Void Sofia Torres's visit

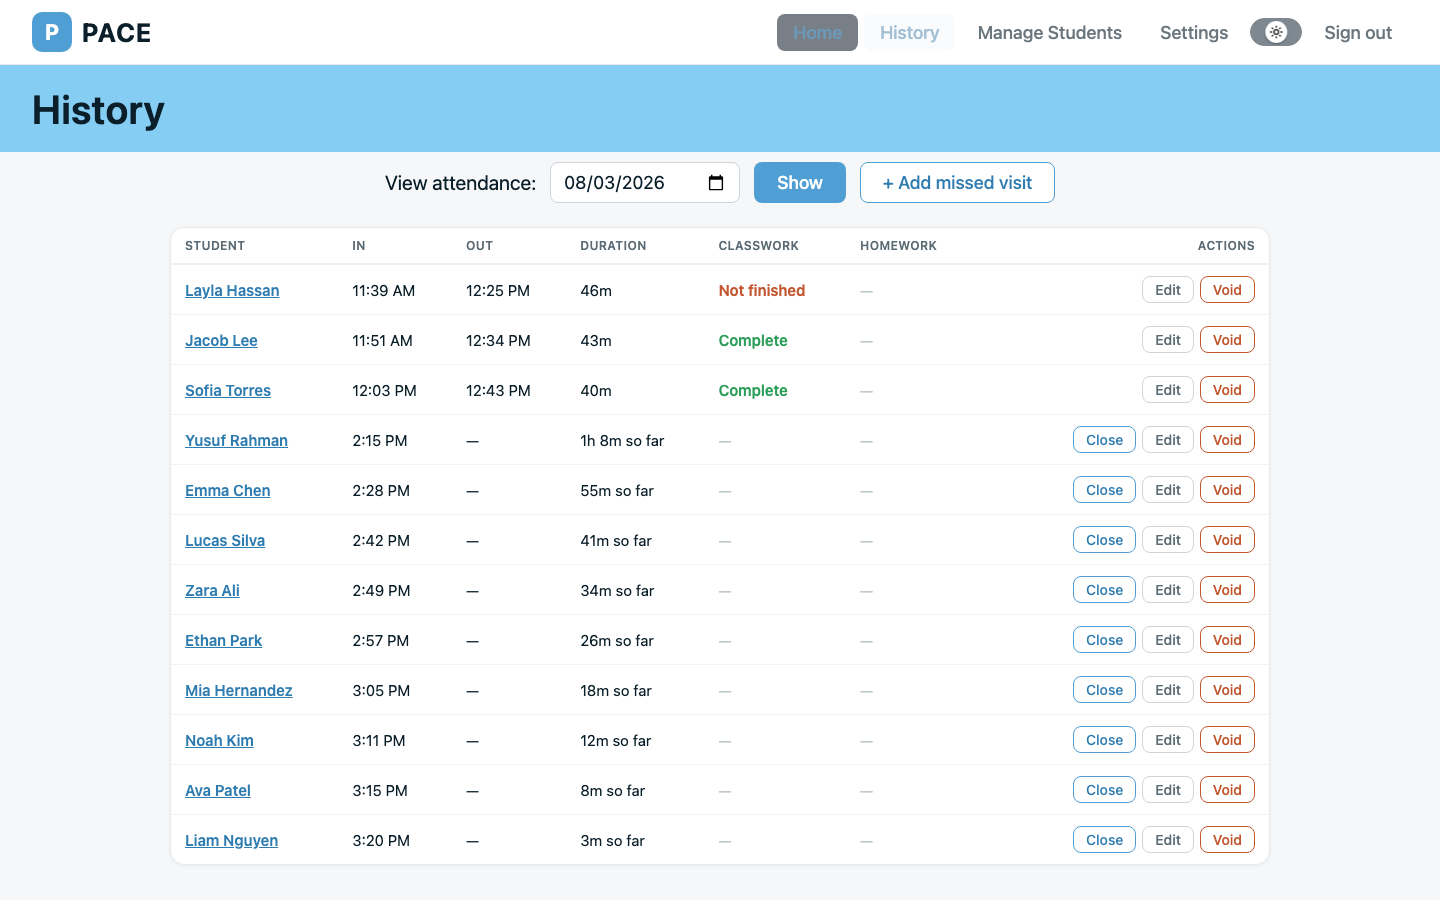1227,390
